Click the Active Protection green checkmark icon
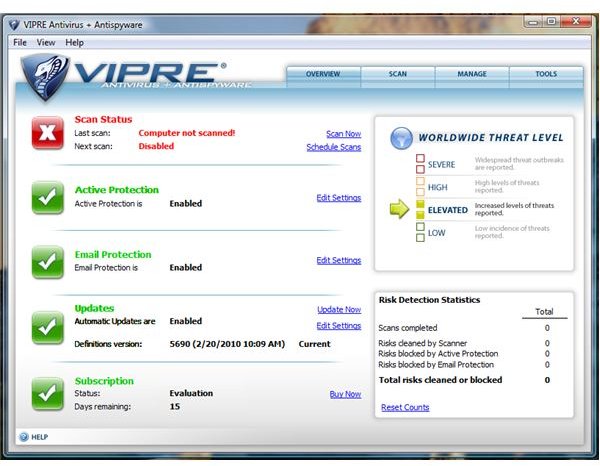 [47, 197]
